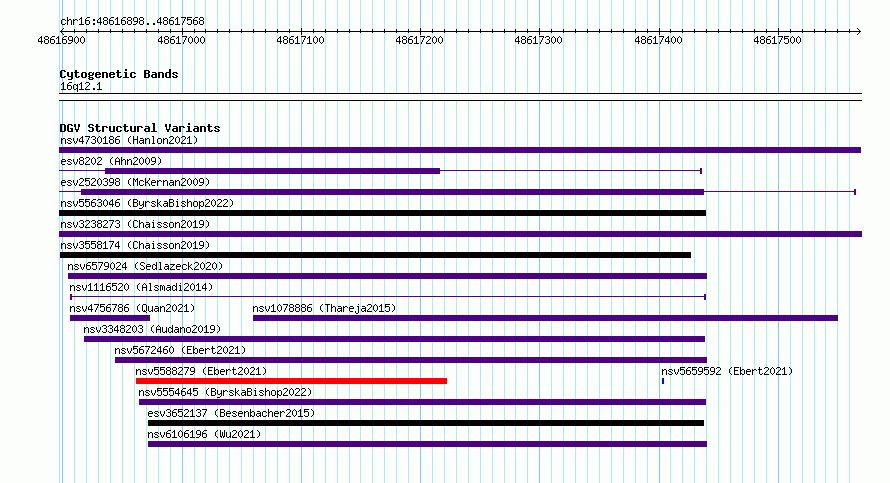
Task: Select the esv2520398 purple variant bar
Action: coord(392,192)
